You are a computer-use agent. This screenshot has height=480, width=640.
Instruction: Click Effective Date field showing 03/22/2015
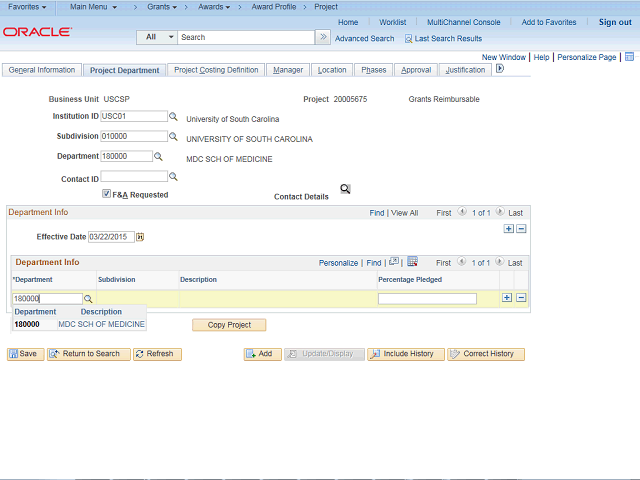tap(111, 237)
